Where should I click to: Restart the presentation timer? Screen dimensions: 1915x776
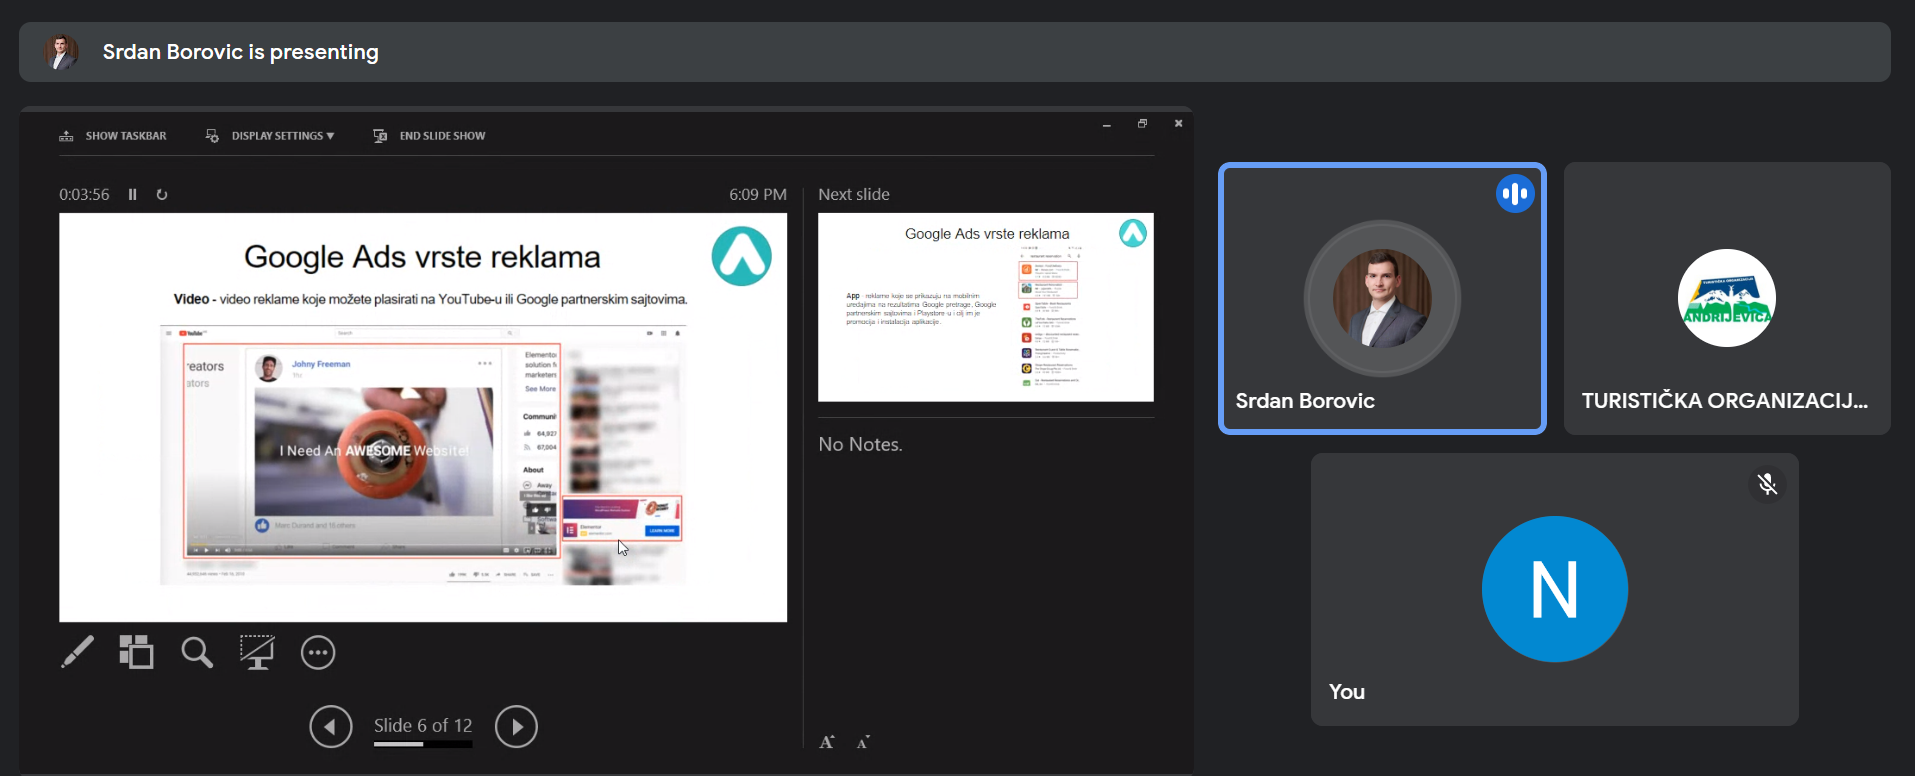(162, 195)
